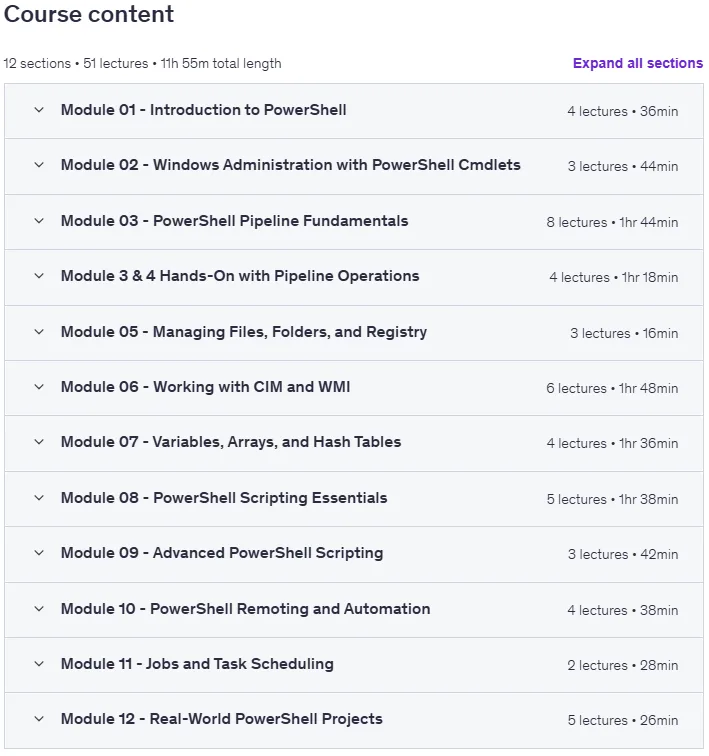Open Module 09 - Advanced PowerShell Scripting section
Viewport: 709px width, 756px height.
click(354, 554)
